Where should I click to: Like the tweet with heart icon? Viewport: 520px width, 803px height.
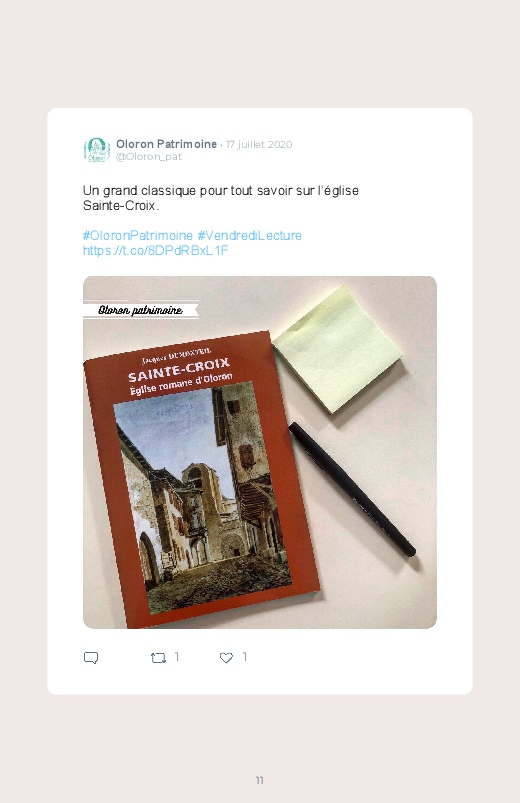pos(226,658)
